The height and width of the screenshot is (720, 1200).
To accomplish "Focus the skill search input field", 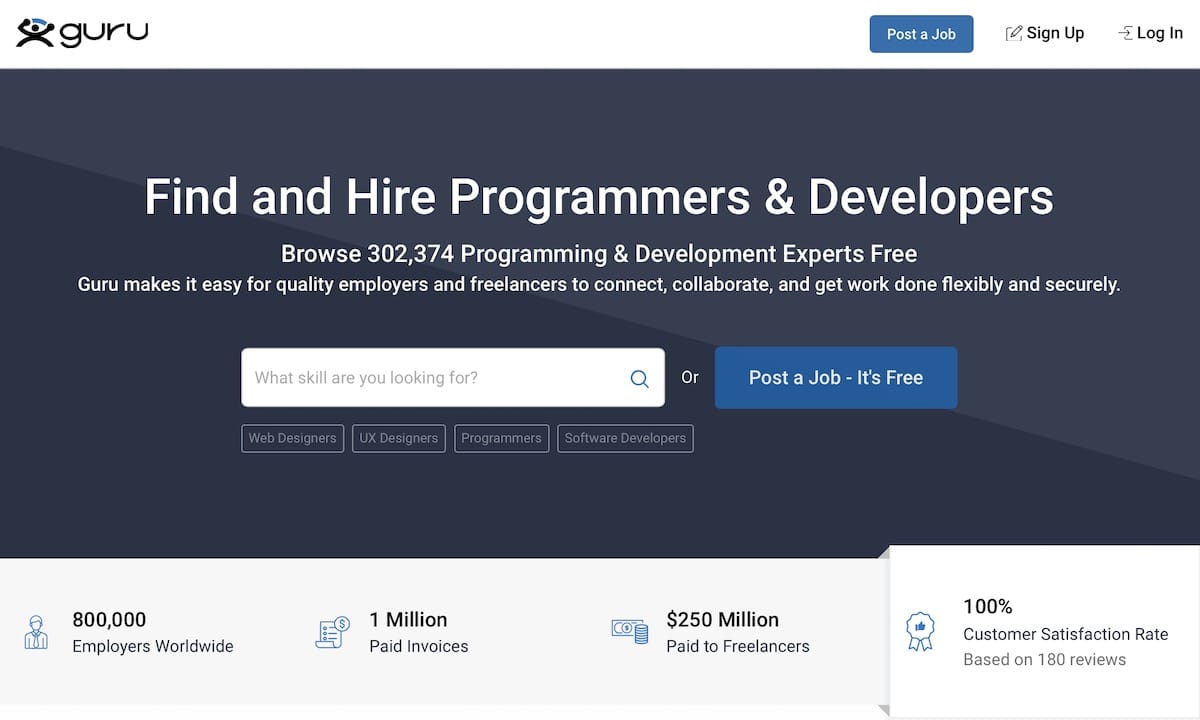I will click(x=453, y=378).
